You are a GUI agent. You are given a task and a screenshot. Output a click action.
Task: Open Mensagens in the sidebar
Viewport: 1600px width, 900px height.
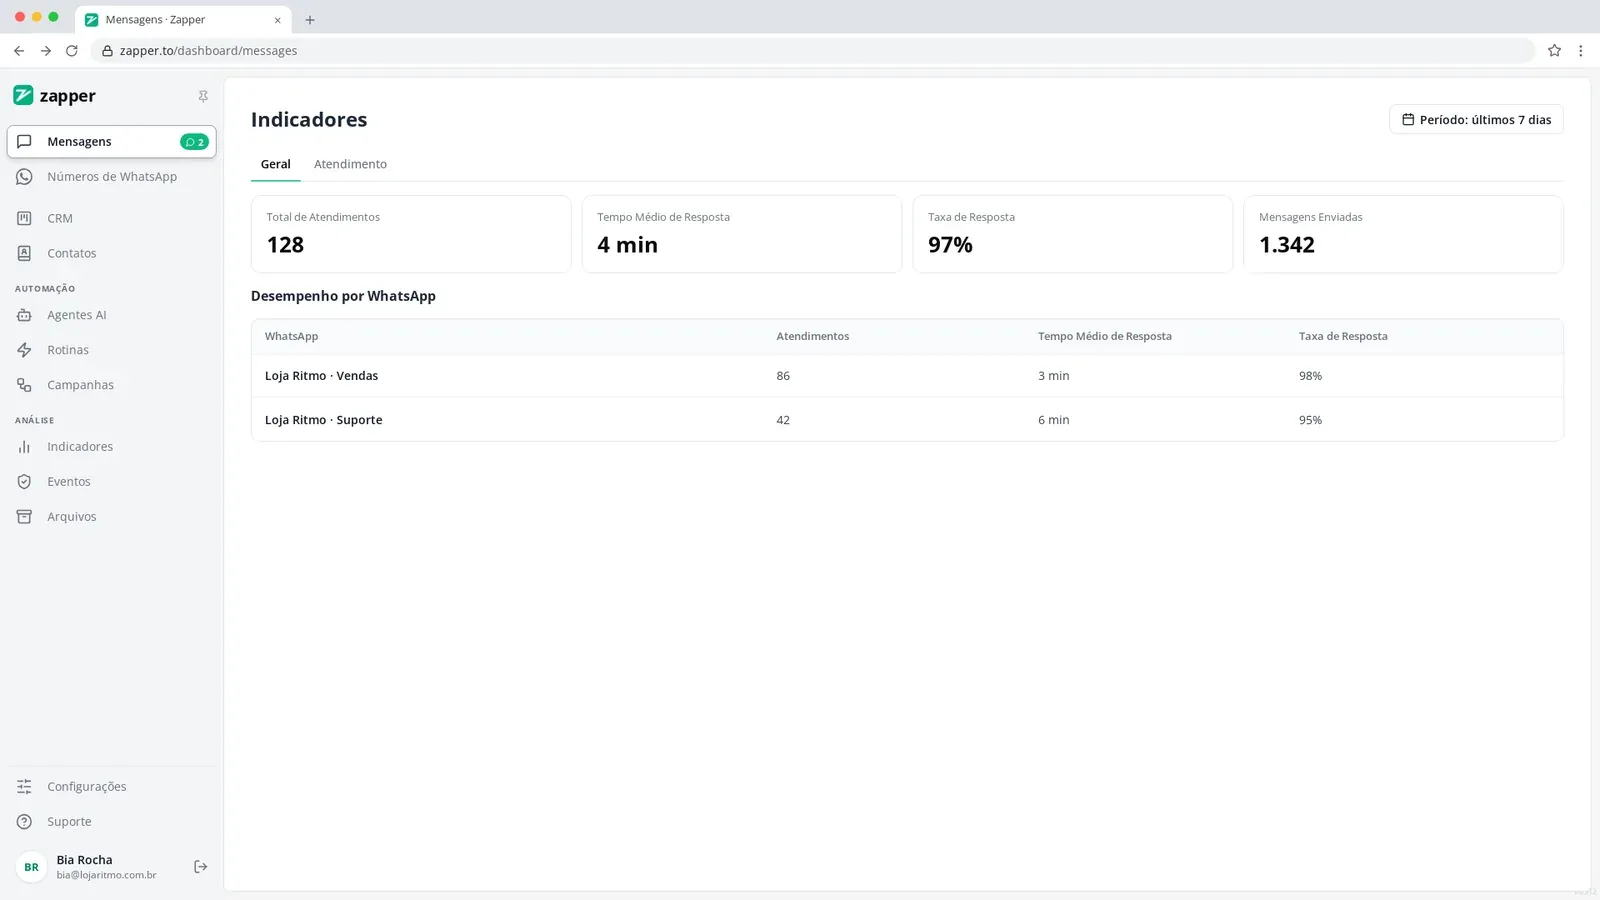pyautogui.click(x=112, y=142)
